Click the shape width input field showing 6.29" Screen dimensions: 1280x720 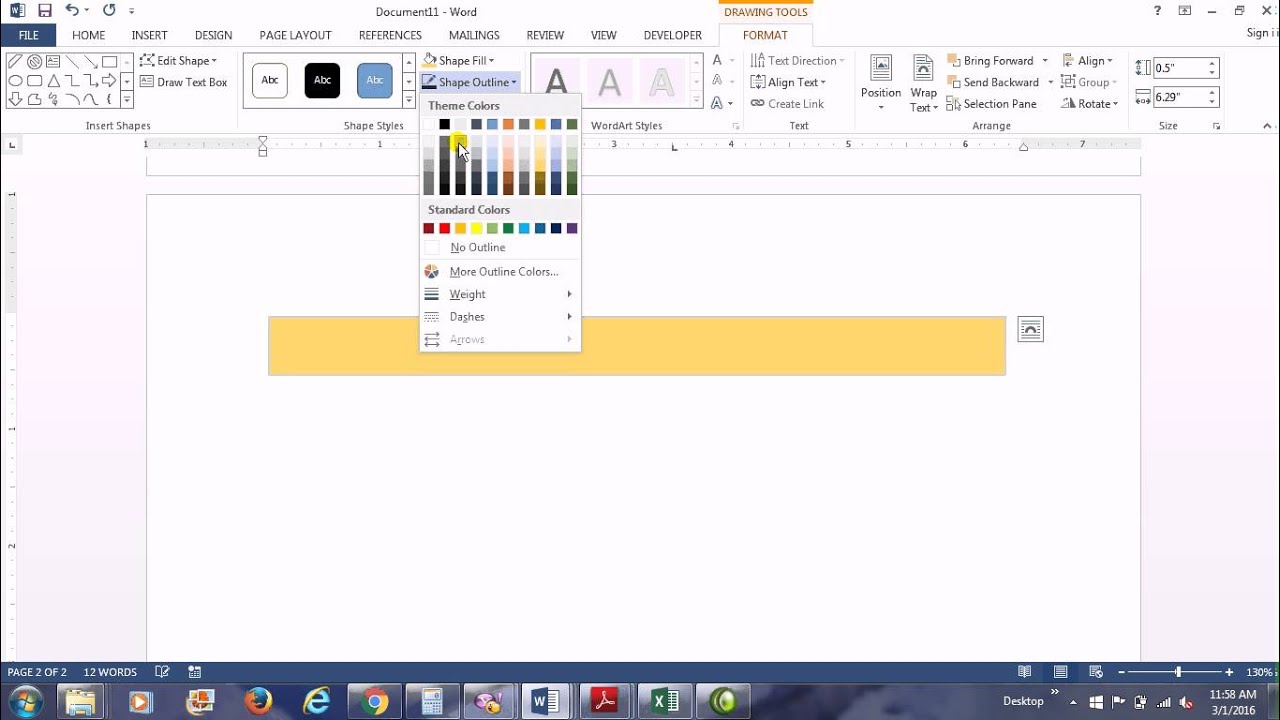coord(1180,97)
